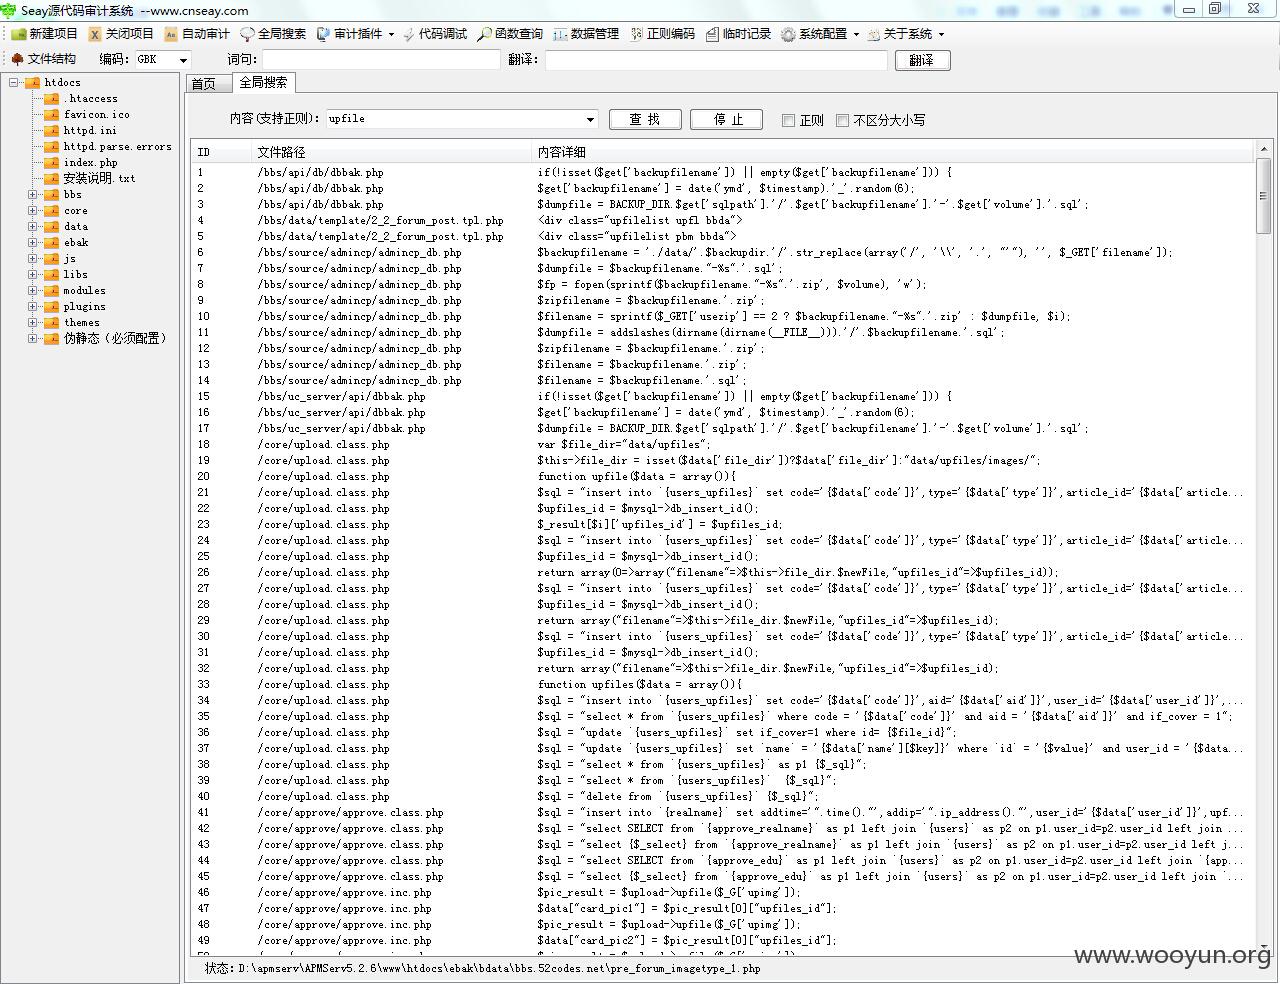Expand the plugins folder node

32,307
